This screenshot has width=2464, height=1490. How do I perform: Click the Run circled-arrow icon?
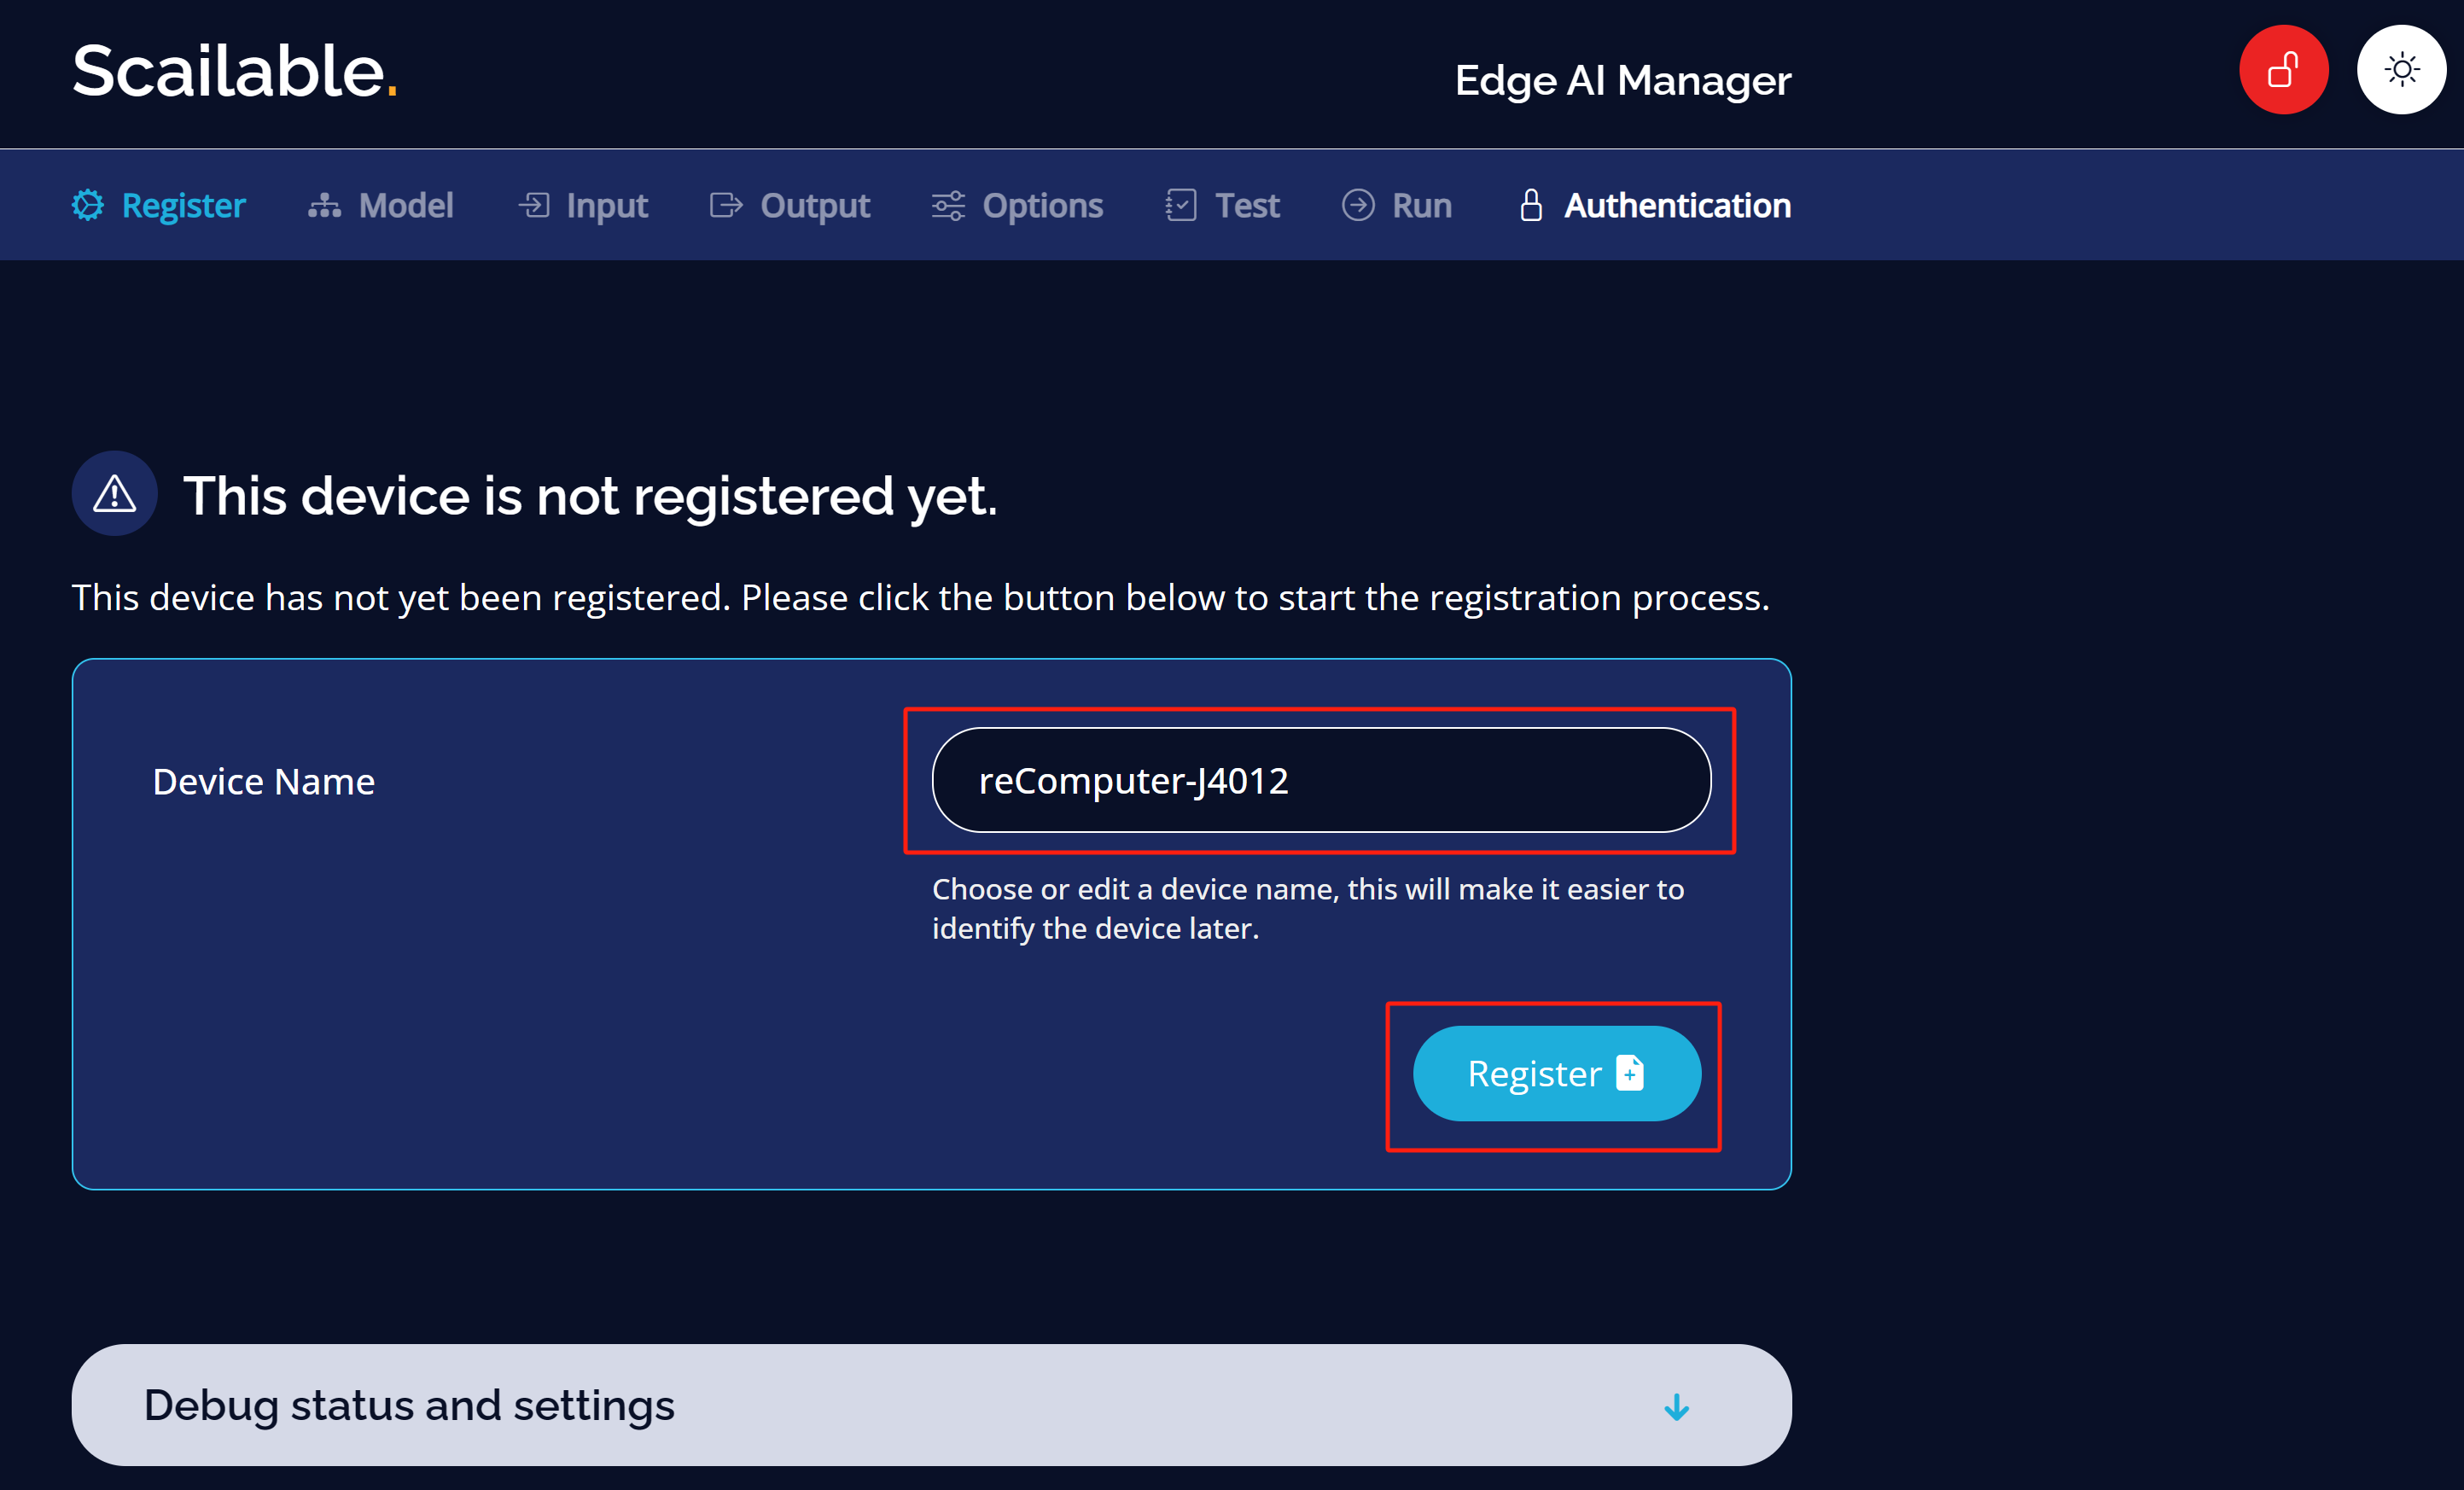click(1358, 205)
